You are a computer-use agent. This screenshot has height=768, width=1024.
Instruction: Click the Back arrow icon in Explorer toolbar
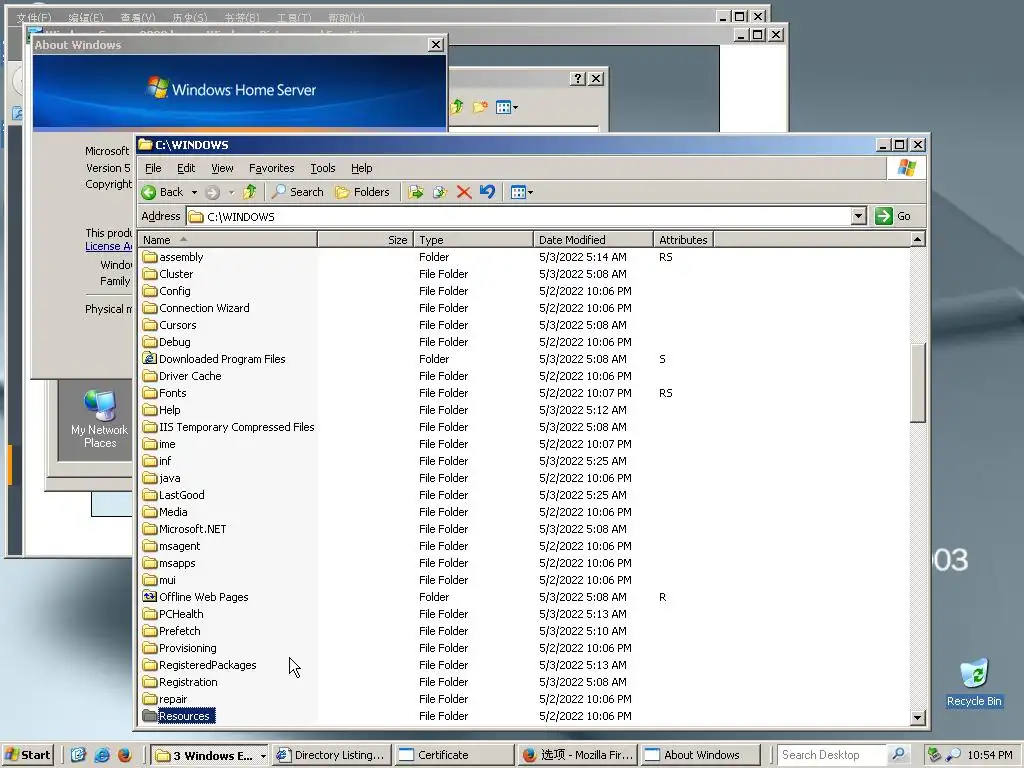point(149,192)
